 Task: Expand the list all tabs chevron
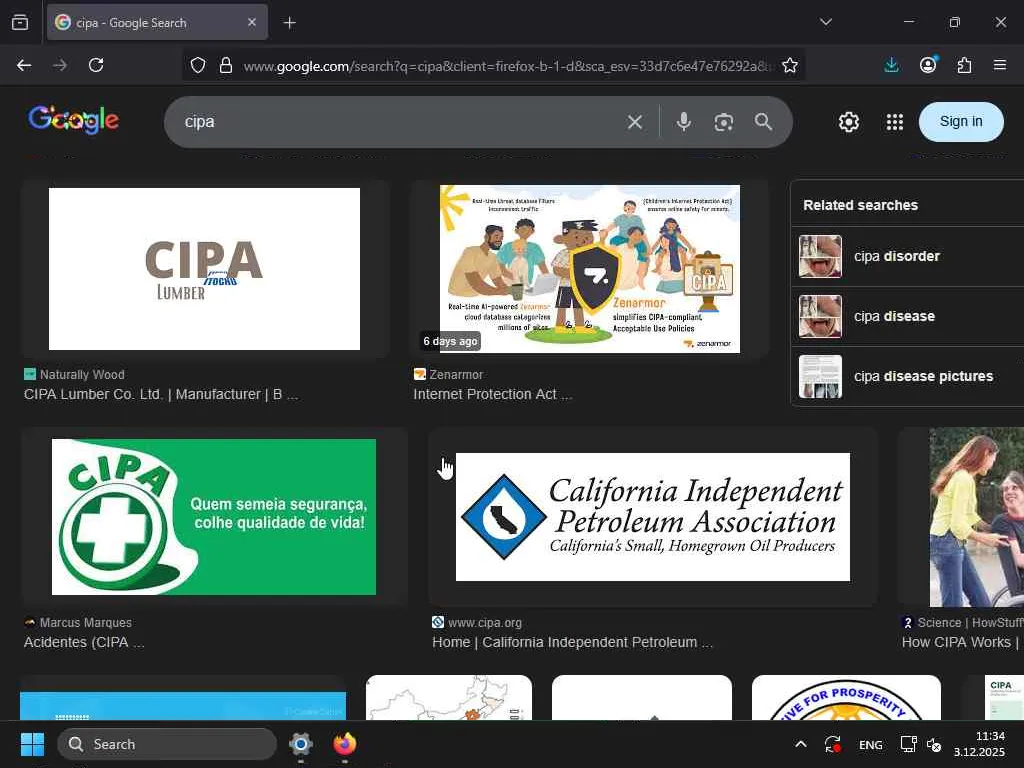[825, 22]
